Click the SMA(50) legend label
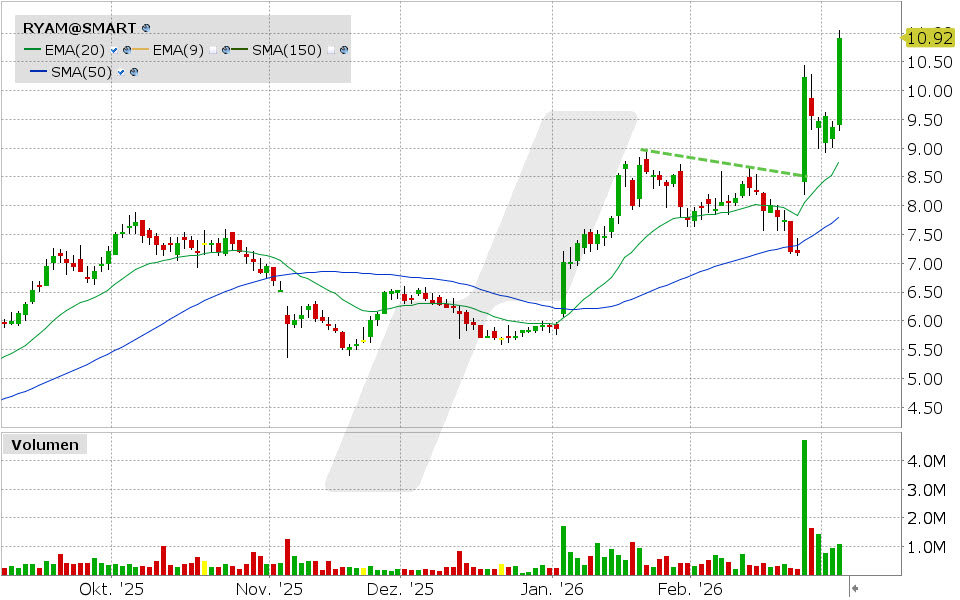 coord(80,72)
